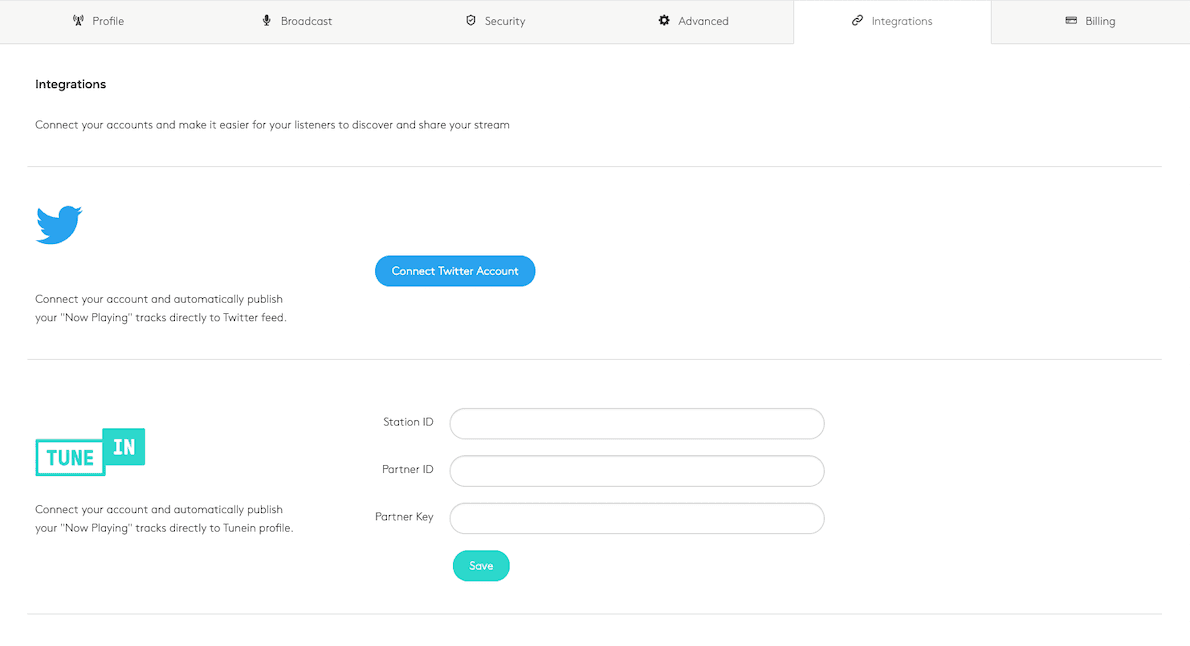Click into the Partner ID text box
This screenshot has height=646, width=1190.
click(637, 471)
